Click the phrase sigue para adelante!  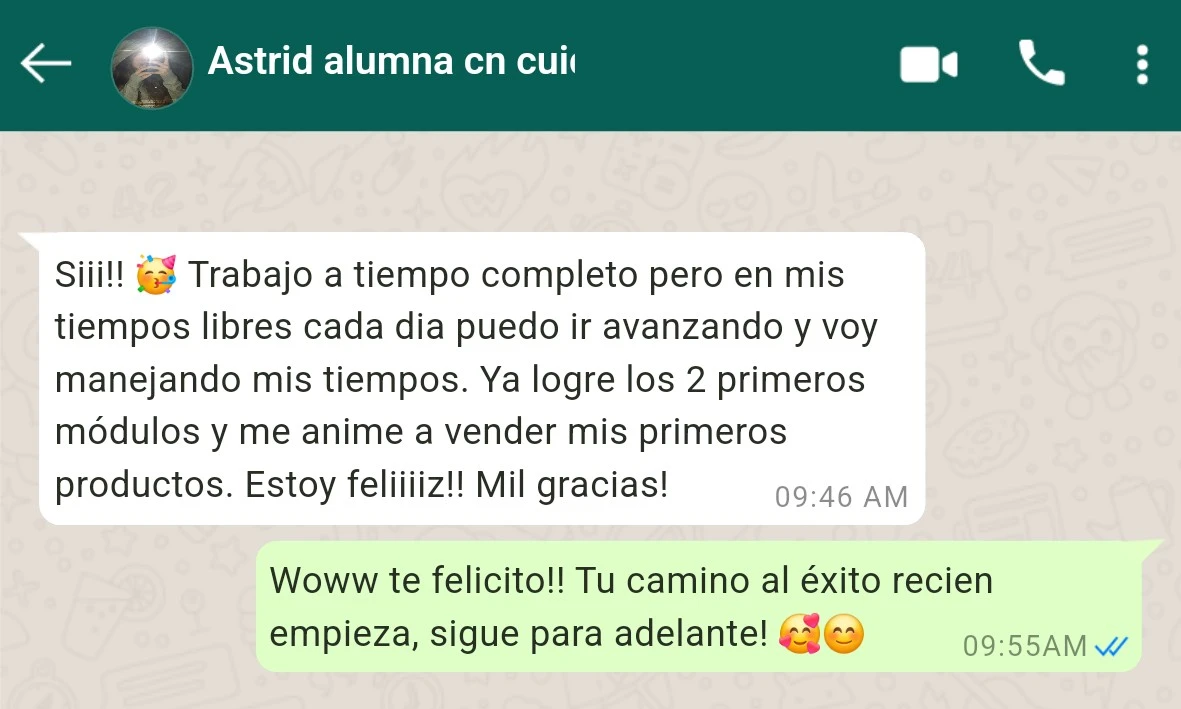[599, 634]
